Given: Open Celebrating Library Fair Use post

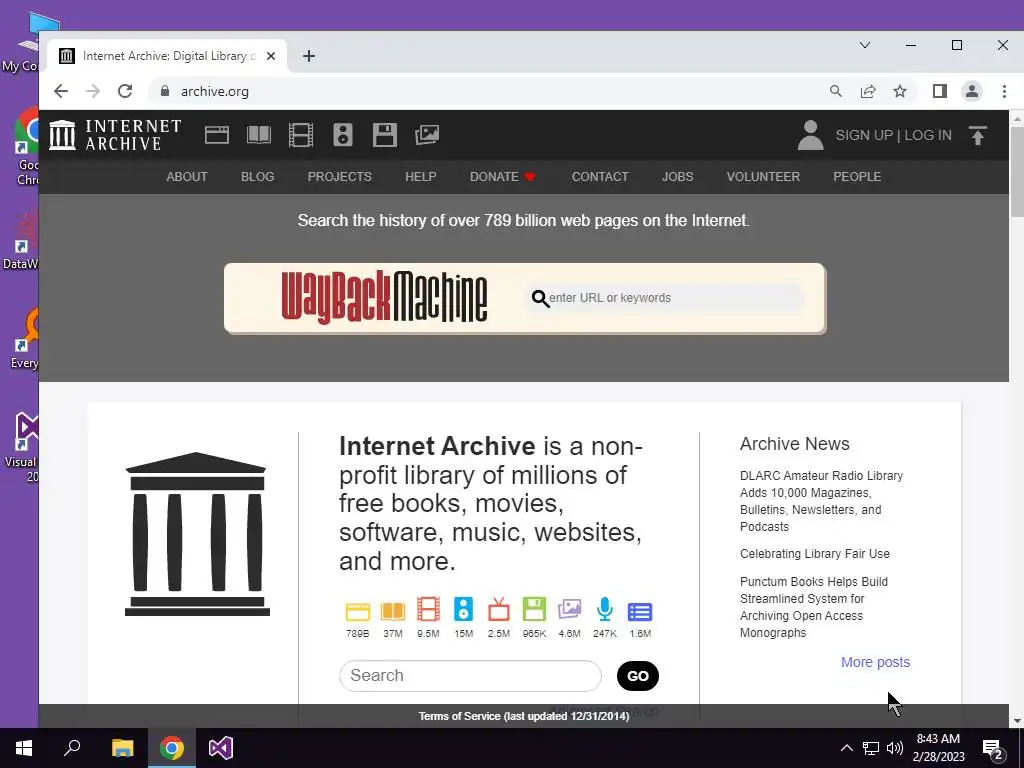Looking at the screenshot, I should coord(815,554).
